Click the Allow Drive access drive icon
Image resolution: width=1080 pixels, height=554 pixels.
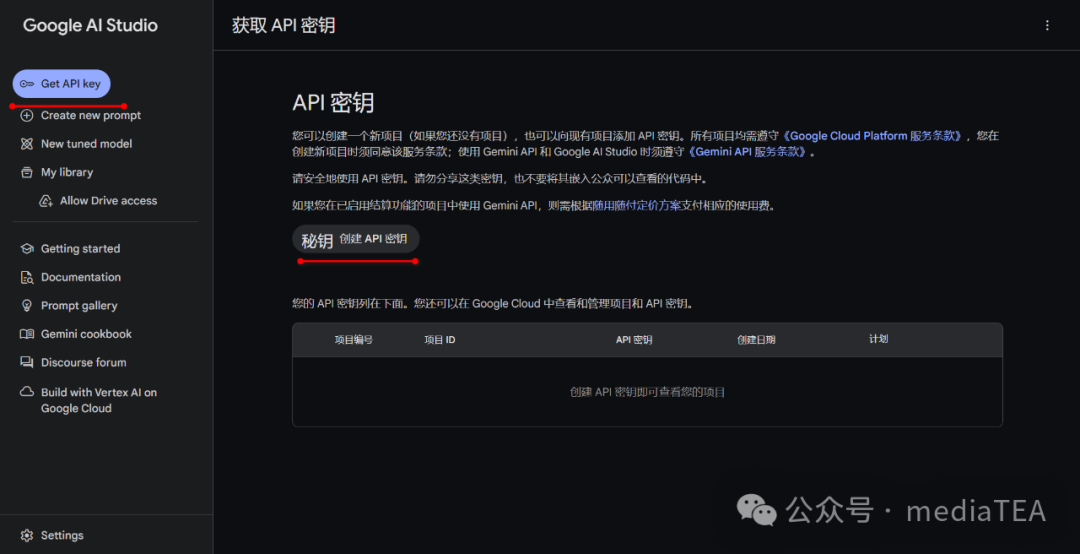46,201
